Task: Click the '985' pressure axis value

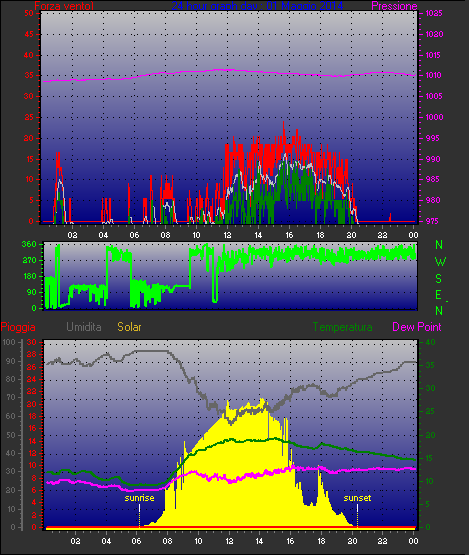Action: point(432,179)
